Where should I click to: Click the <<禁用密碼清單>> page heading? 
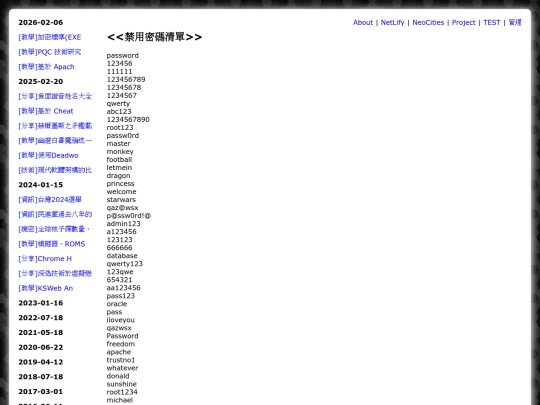click(155, 37)
